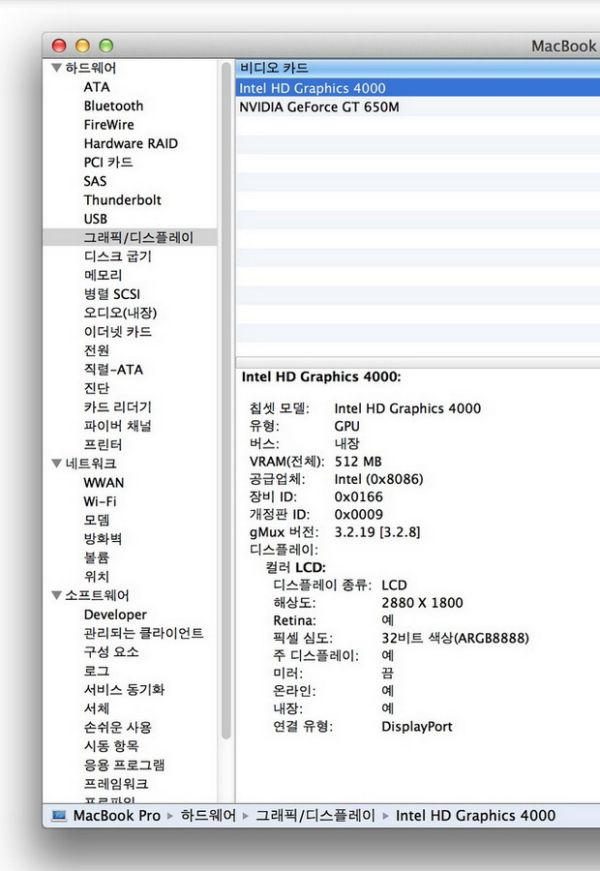This screenshot has height=871, width=600.
Task: Open 관리되는 클라이언트 entry
Action: click(x=143, y=633)
